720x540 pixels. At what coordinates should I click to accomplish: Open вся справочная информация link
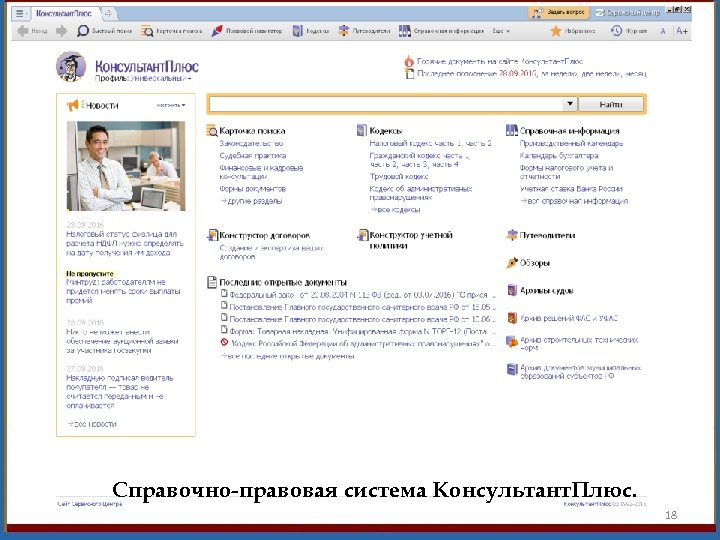[x=574, y=201]
